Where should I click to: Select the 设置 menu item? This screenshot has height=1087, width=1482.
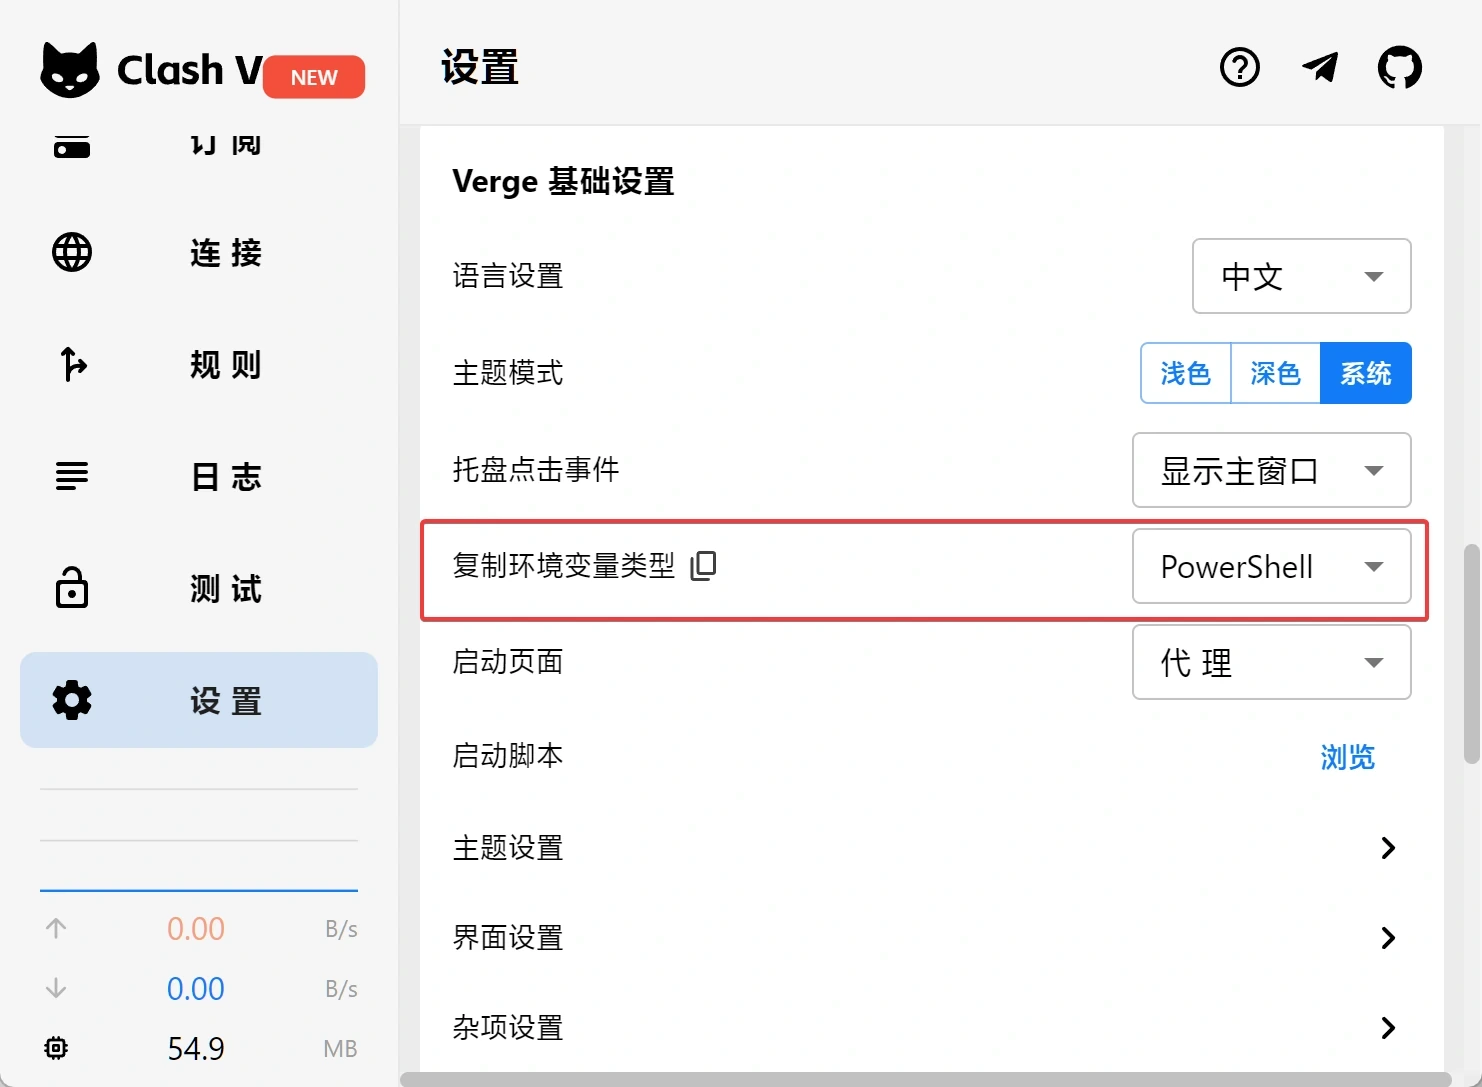pyautogui.click(x=199, y=700)
